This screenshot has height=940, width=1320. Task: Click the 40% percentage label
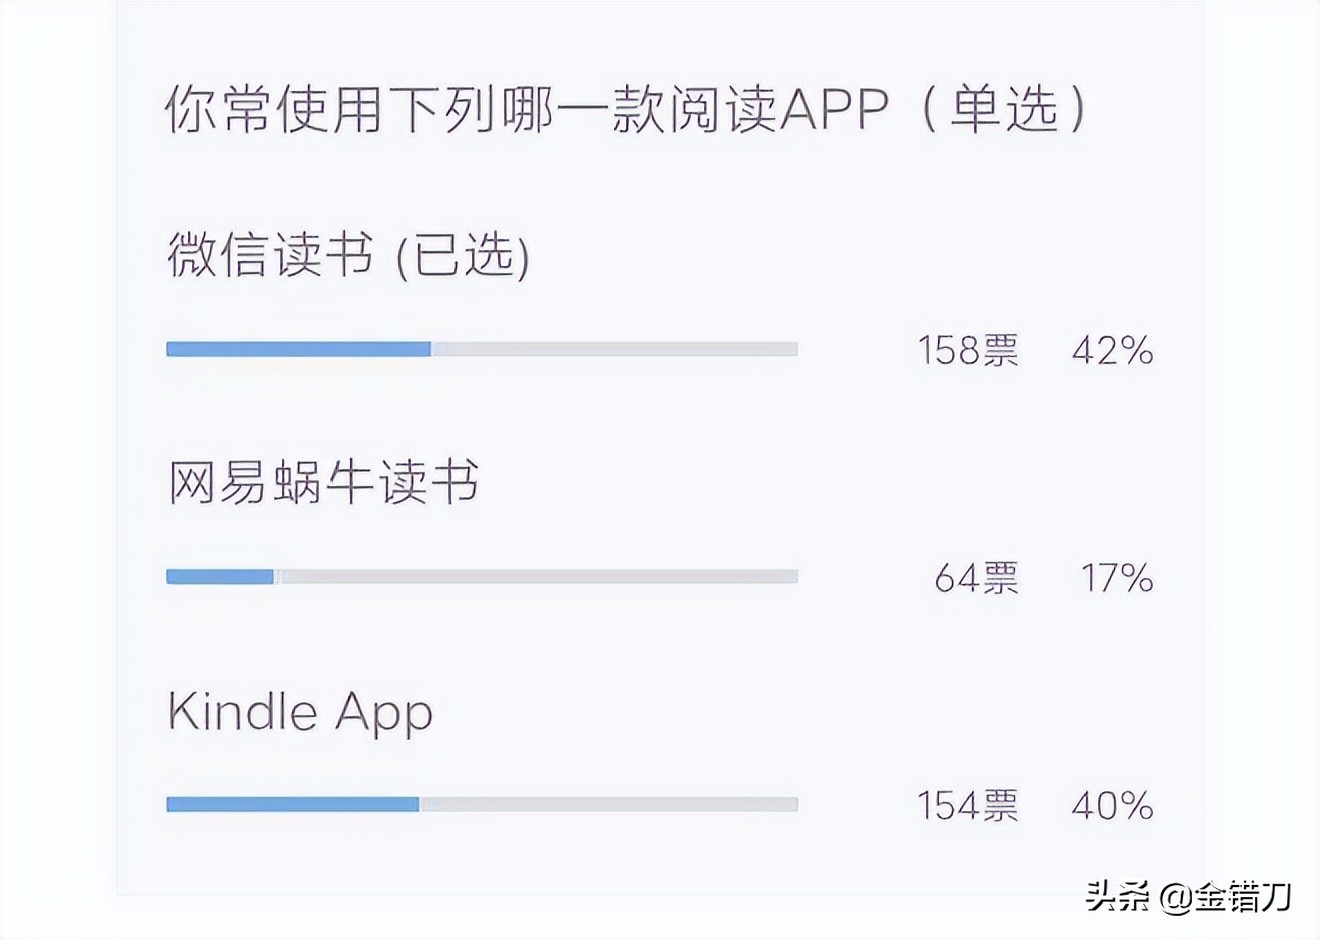(1112, 805)
